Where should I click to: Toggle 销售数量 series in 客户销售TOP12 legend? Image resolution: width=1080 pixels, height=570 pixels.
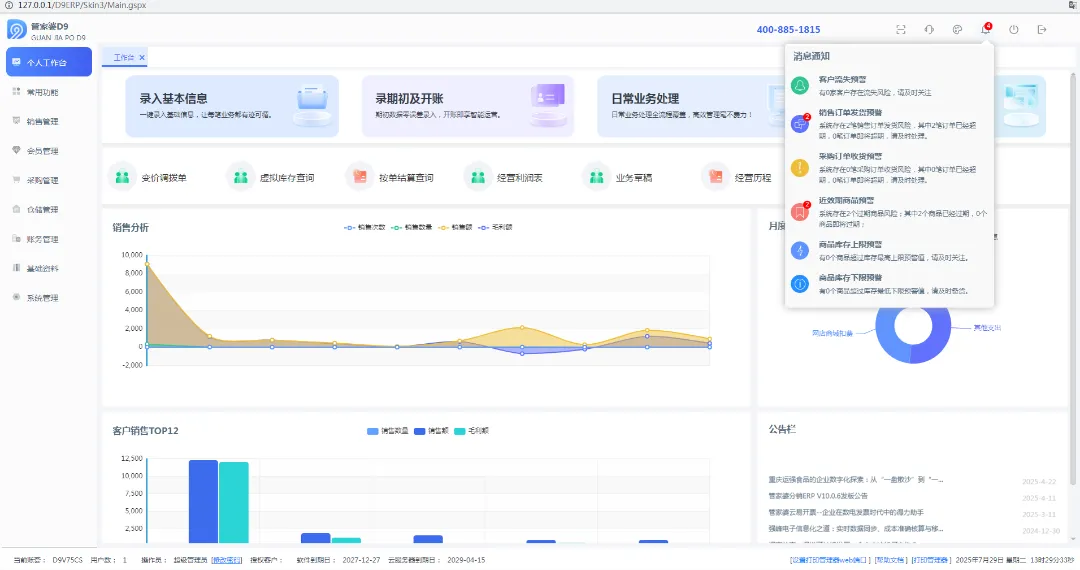388,431
